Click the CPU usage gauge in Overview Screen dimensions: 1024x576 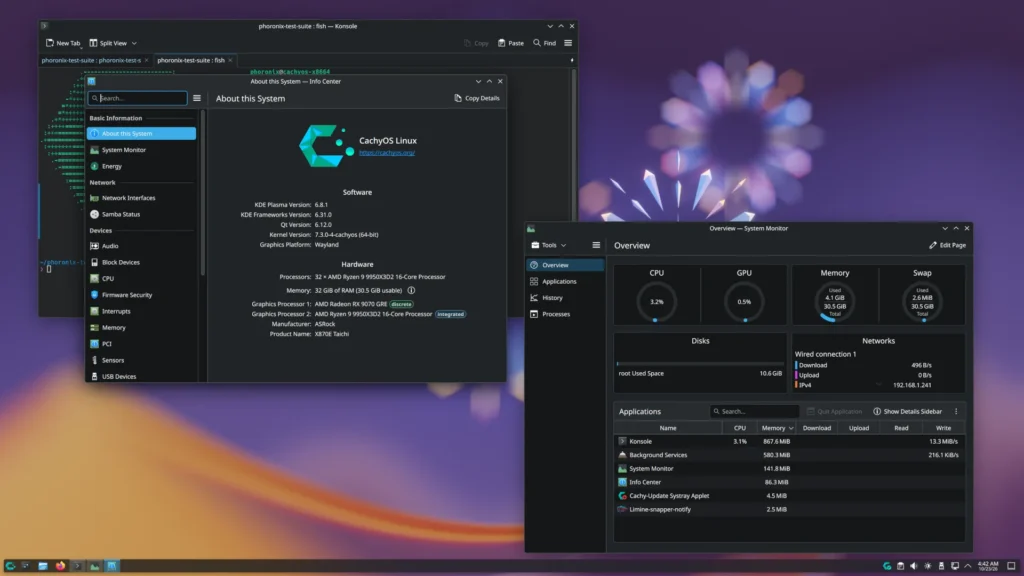(x=656, y=302)
